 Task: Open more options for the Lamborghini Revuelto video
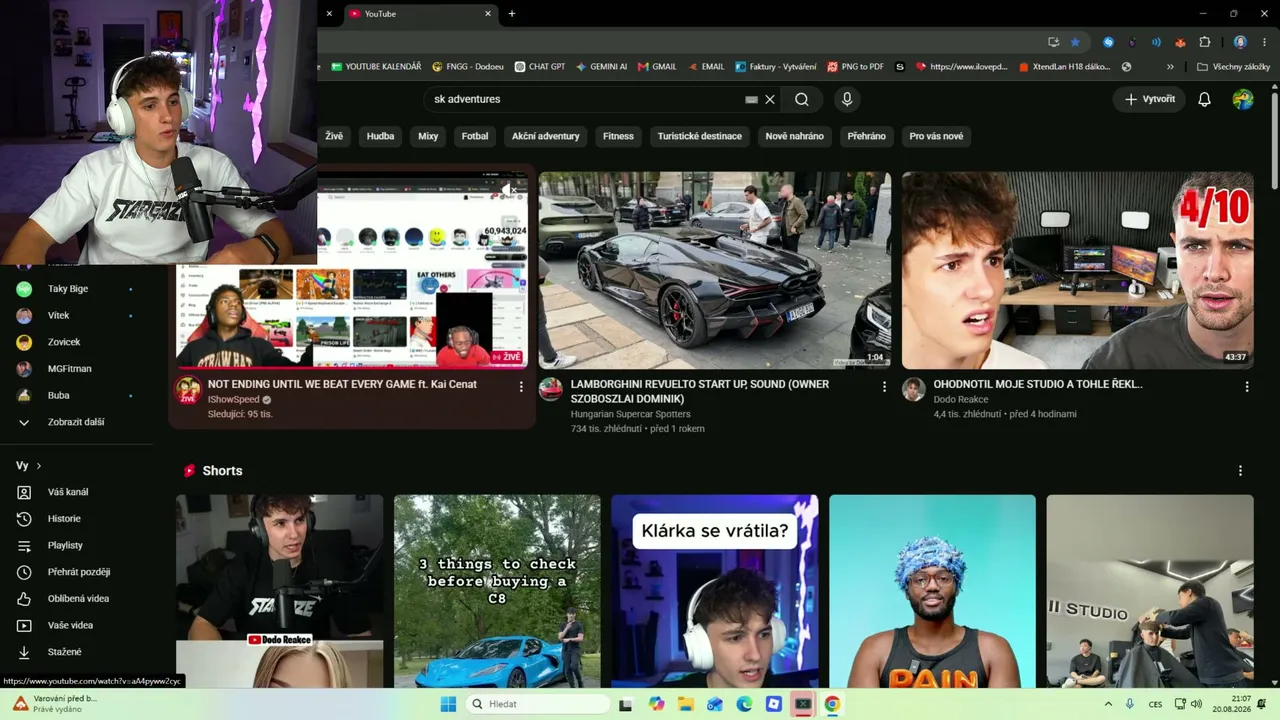884,386
